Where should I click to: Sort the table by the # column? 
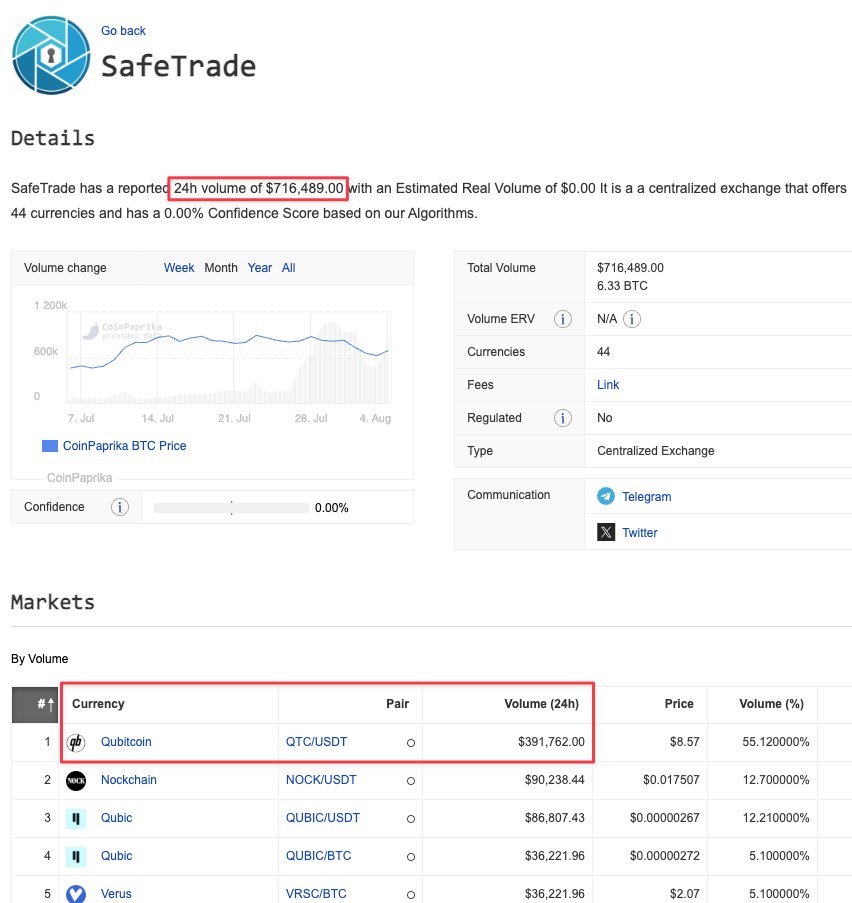coord(35,704)
